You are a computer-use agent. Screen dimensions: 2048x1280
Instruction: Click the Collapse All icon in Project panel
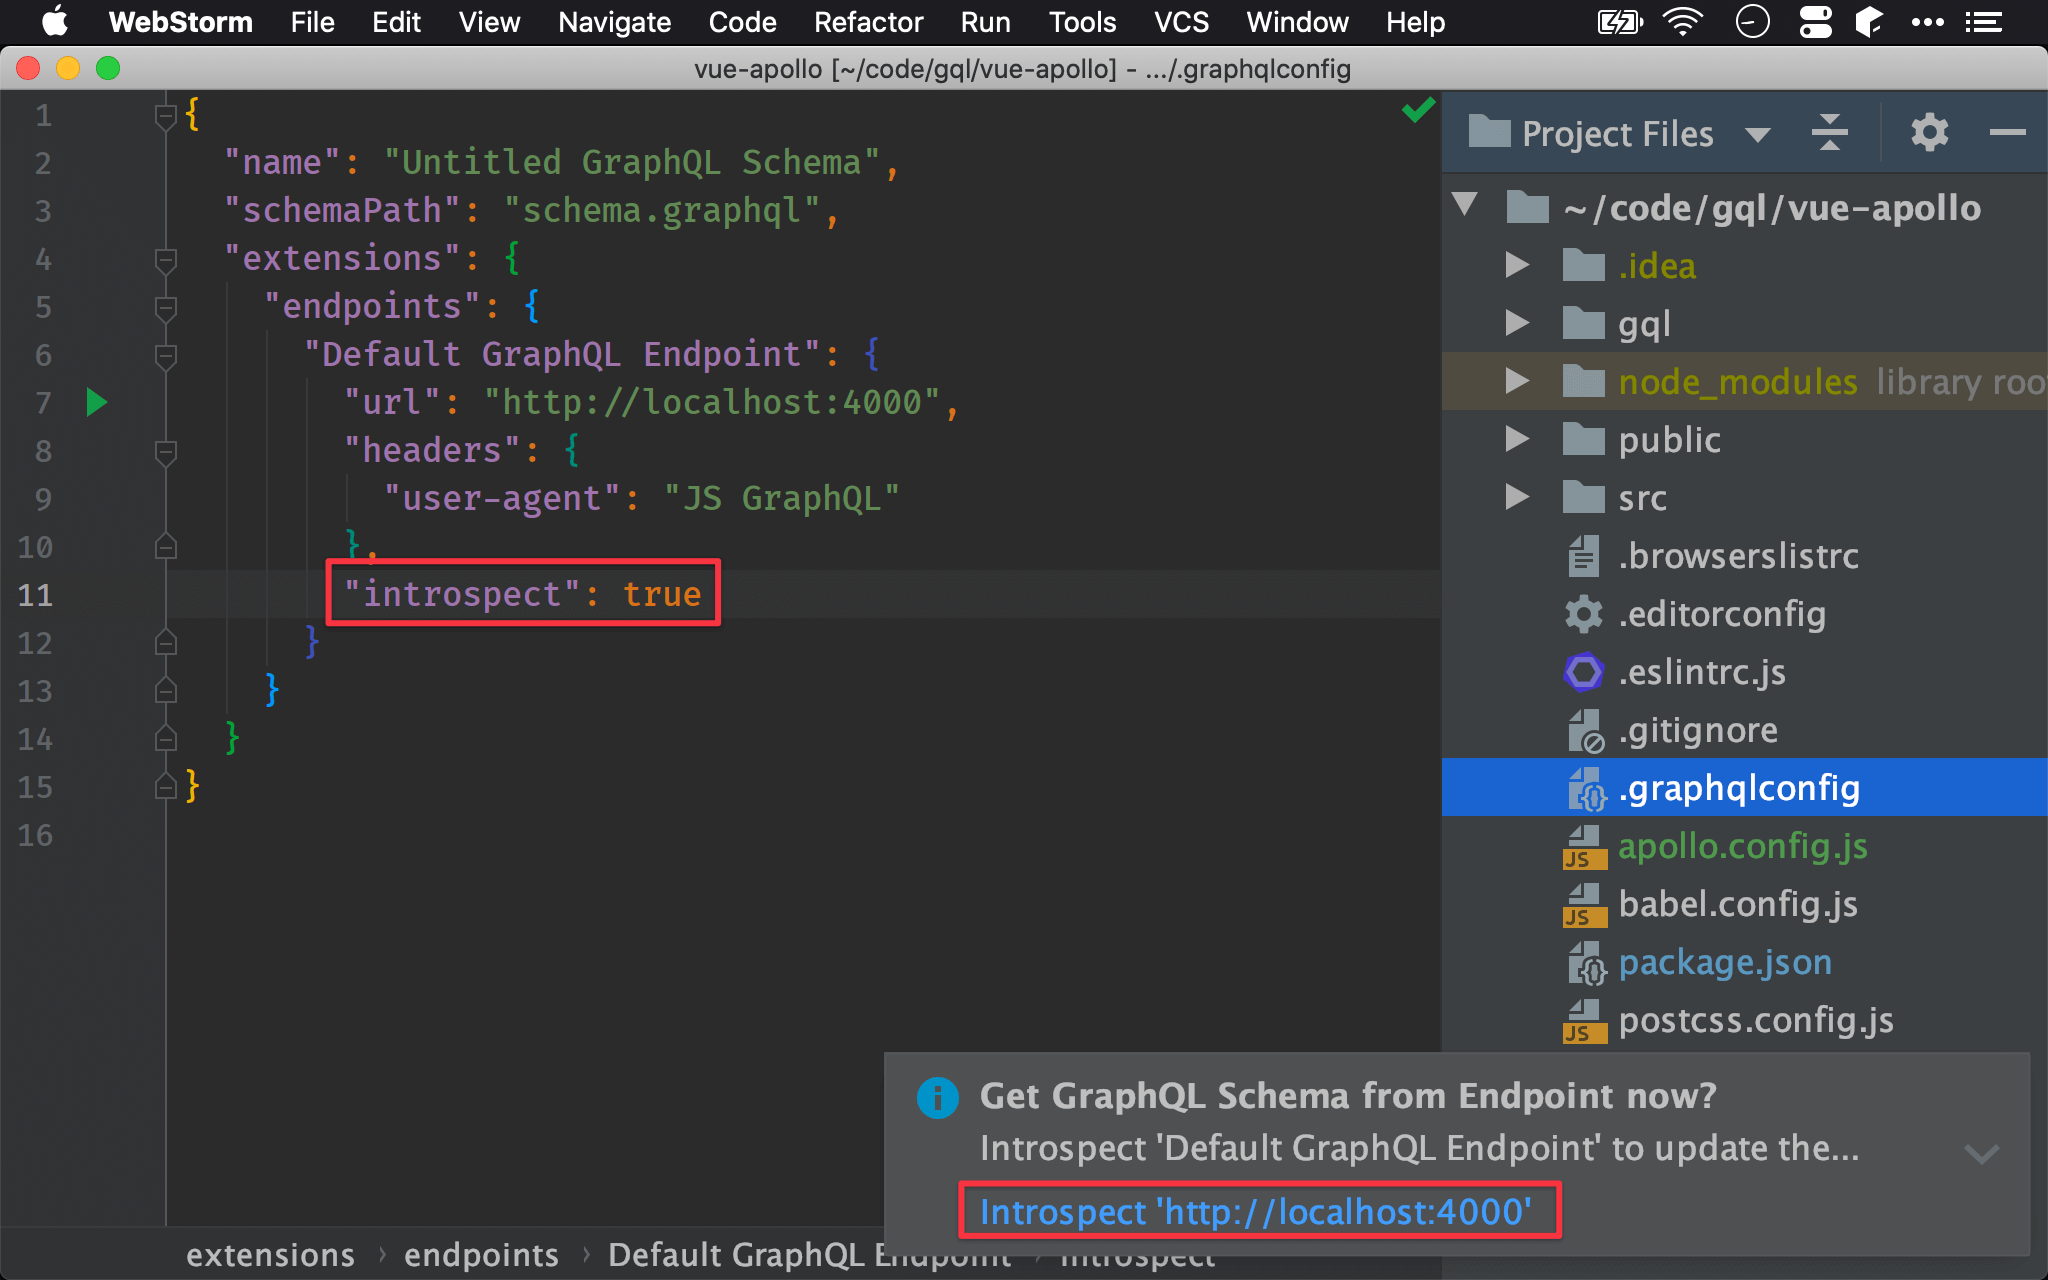[1829, 133]
